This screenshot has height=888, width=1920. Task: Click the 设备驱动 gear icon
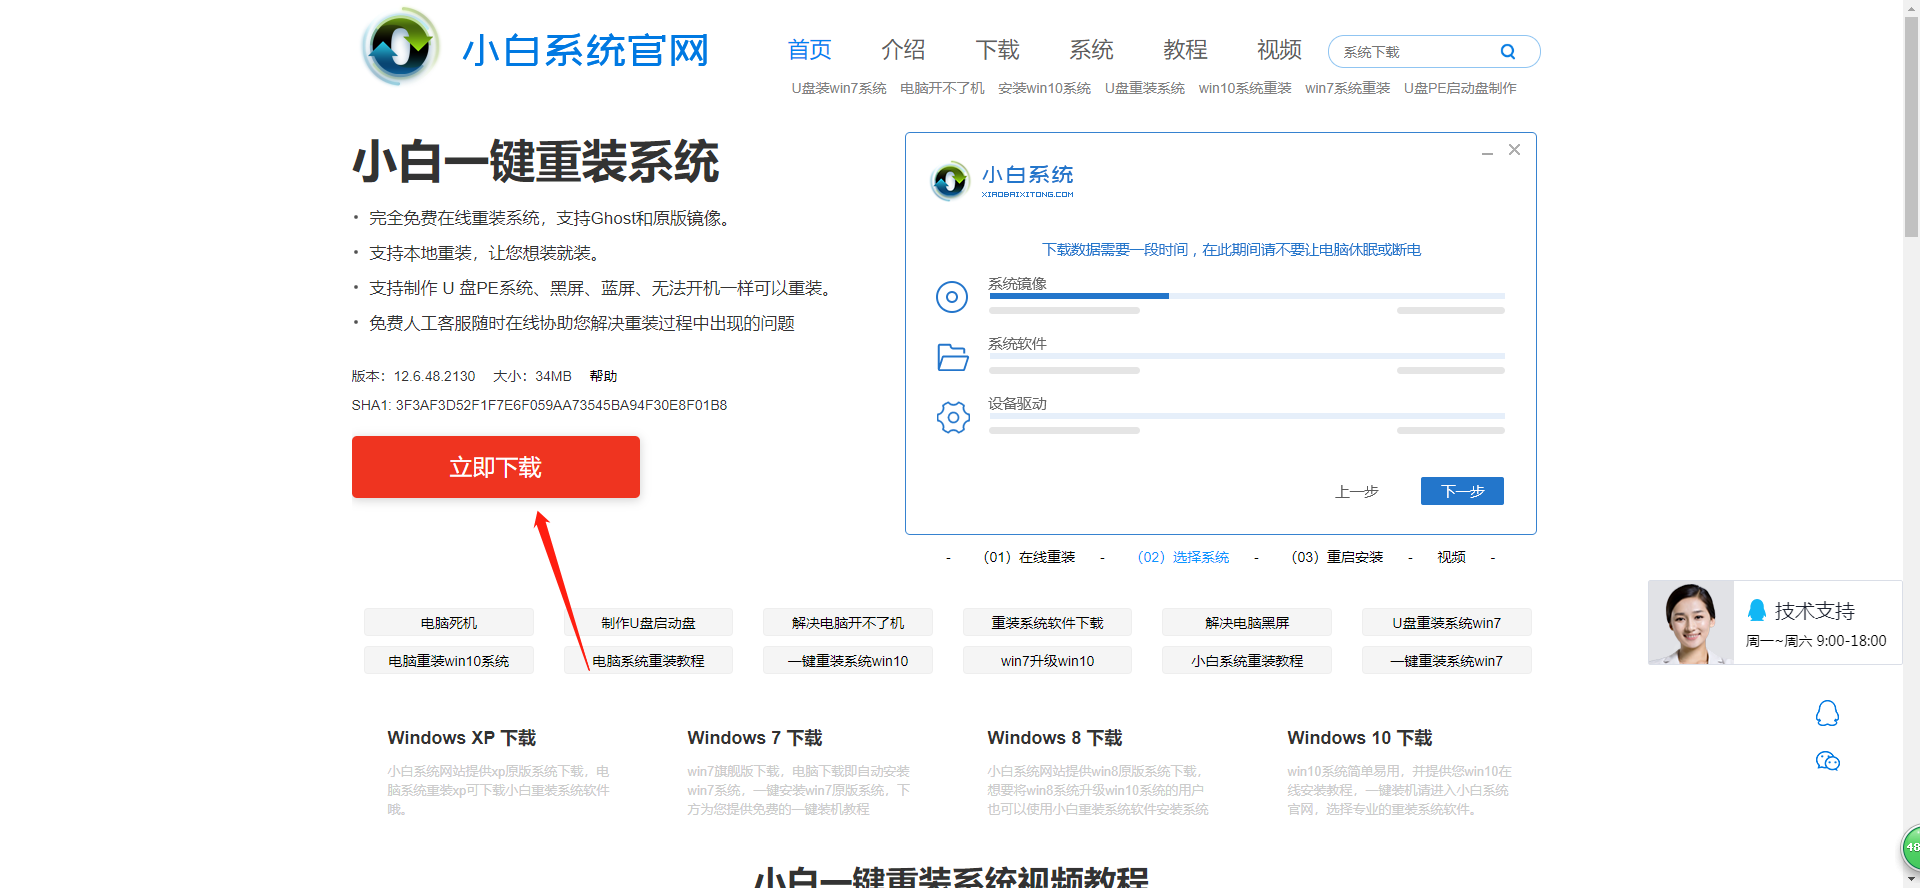pos(953,417)
